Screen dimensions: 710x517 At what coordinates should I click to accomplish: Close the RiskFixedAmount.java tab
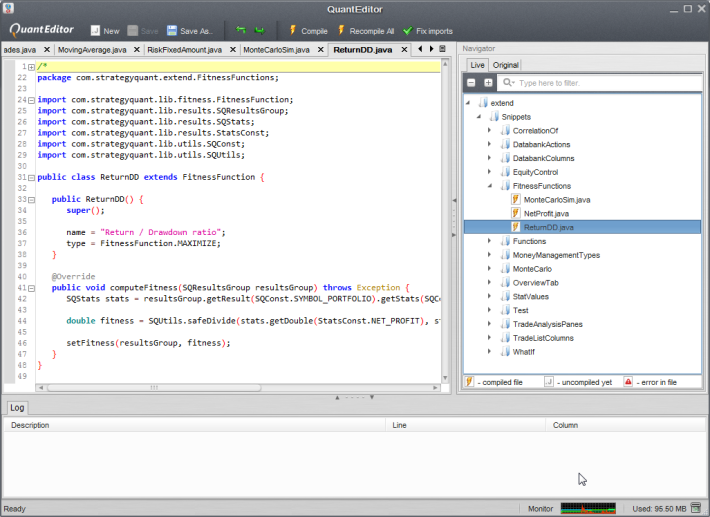tap(233, 49)
